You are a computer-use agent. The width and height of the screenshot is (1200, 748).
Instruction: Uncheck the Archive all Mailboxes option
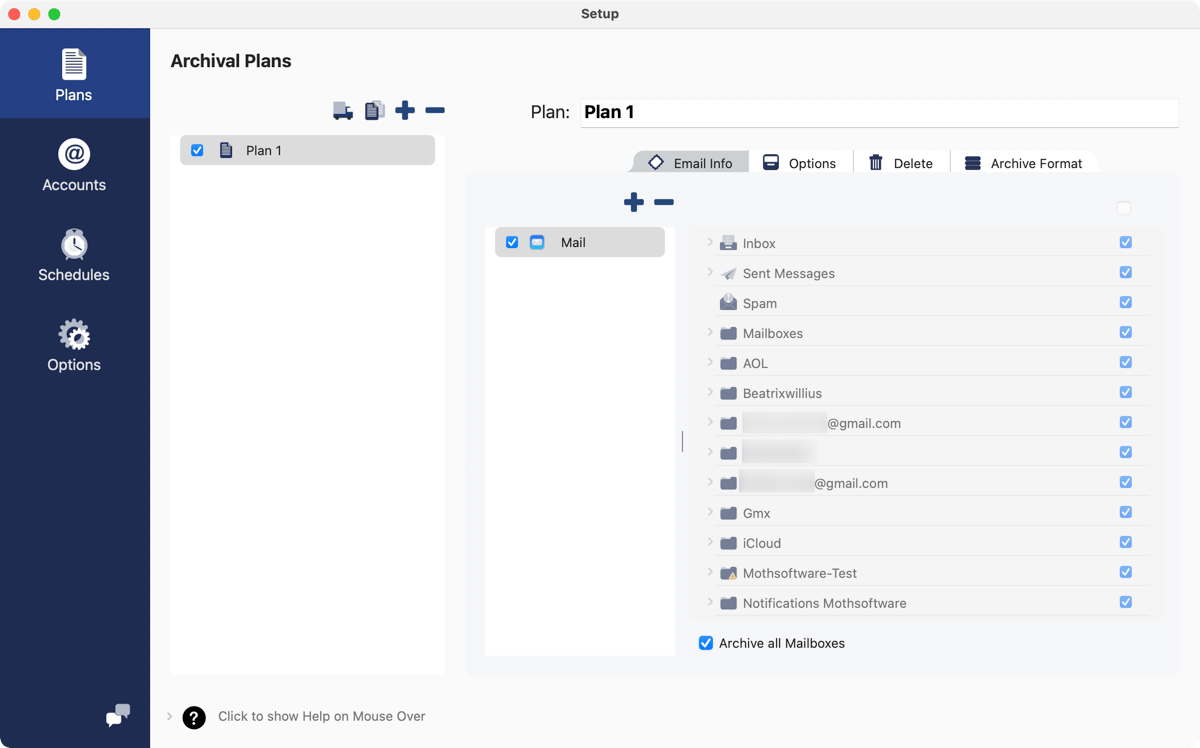point(706,642)
